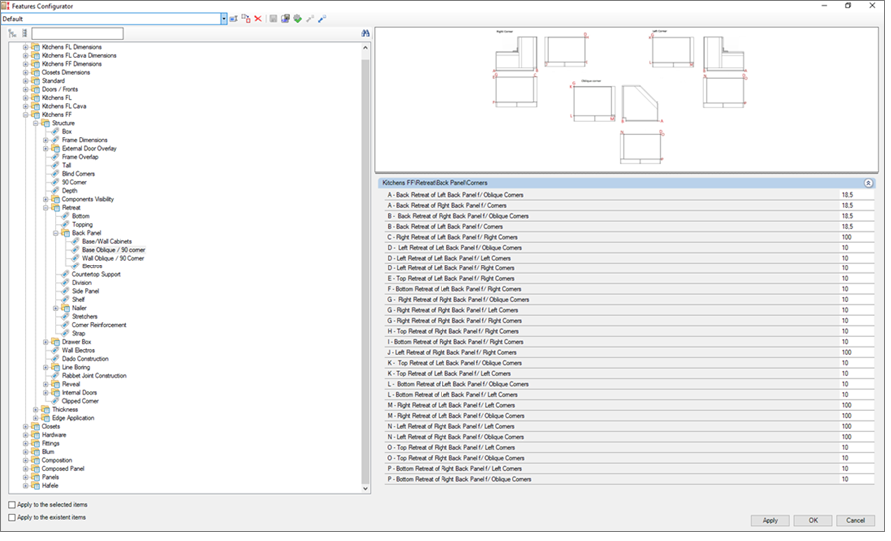Select Base Oblique / 90 corner item
Image resolution: width=891 pixels, height=541 pixels.
pyautogui.click(x=114, y=250)
